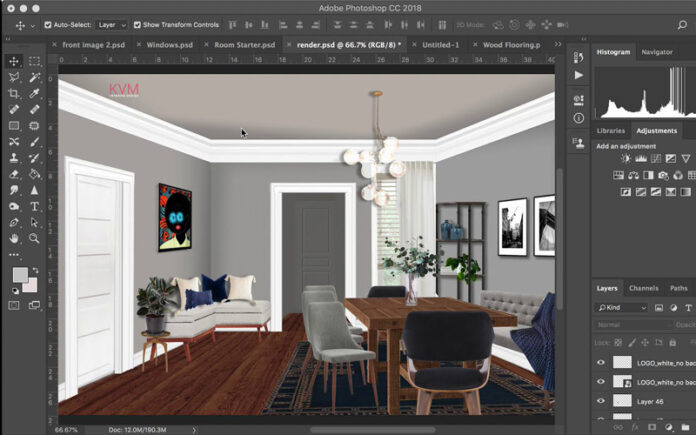Open status bar info arrow menu
The height and width of the screenshot is (435, 696).
pos(194,430)
